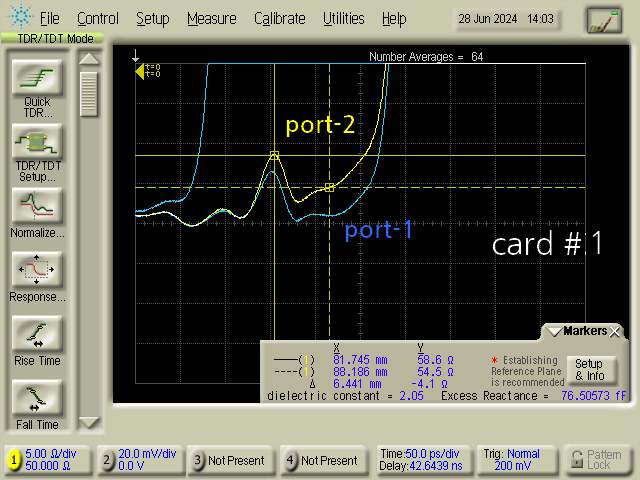Viewport: 640px width, 480px height.
Task: Open the Normalize function
Action: 37,206
